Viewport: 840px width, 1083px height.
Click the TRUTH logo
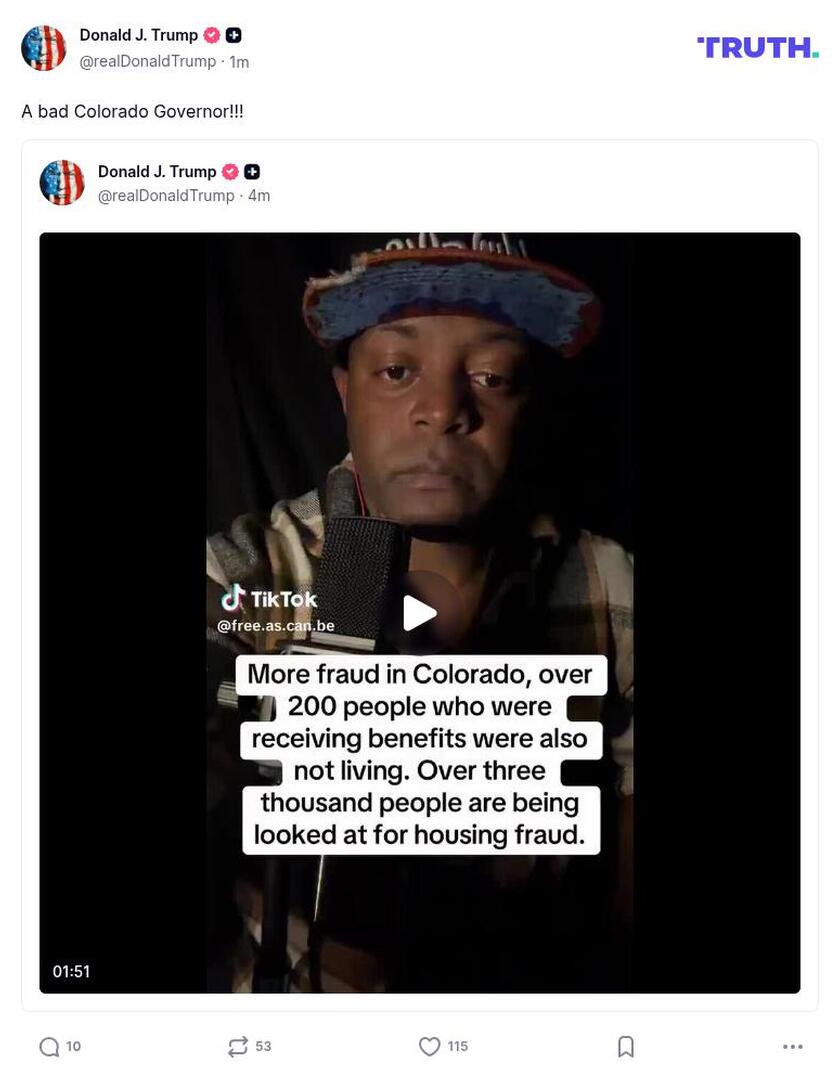pos(758,48)
